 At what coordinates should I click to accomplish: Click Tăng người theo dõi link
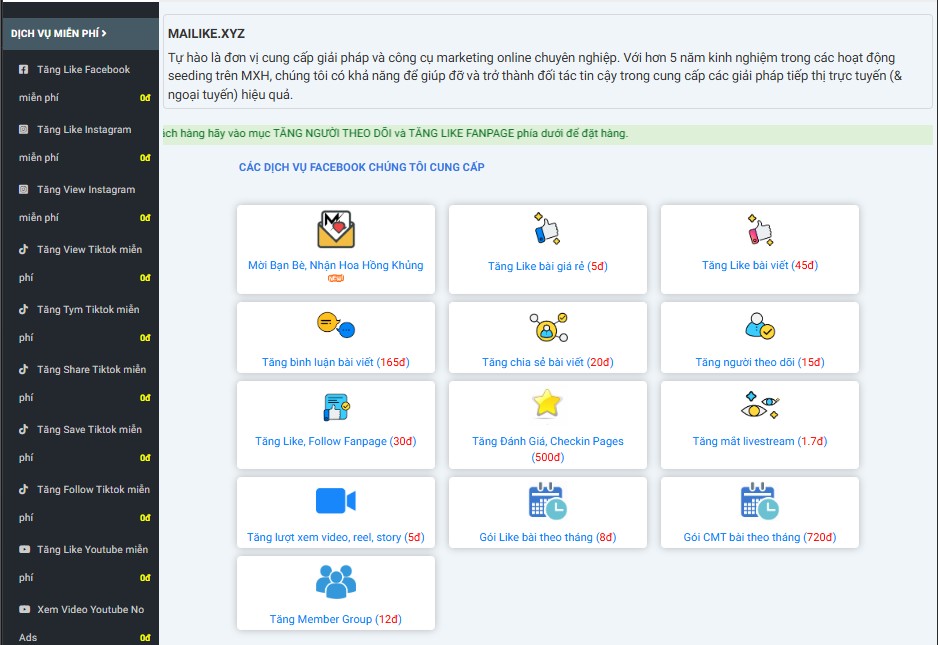coord(760,362)
